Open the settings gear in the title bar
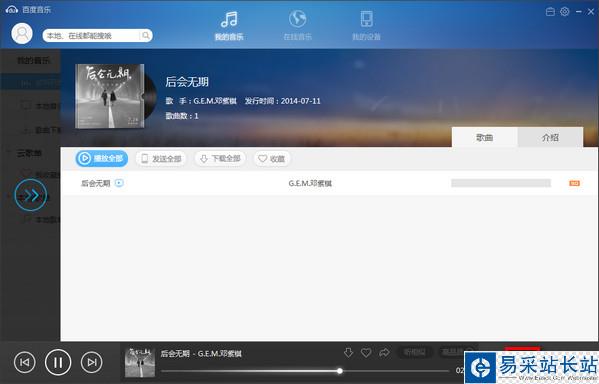This screenshot has height=384, width=599. pos(565,11)
